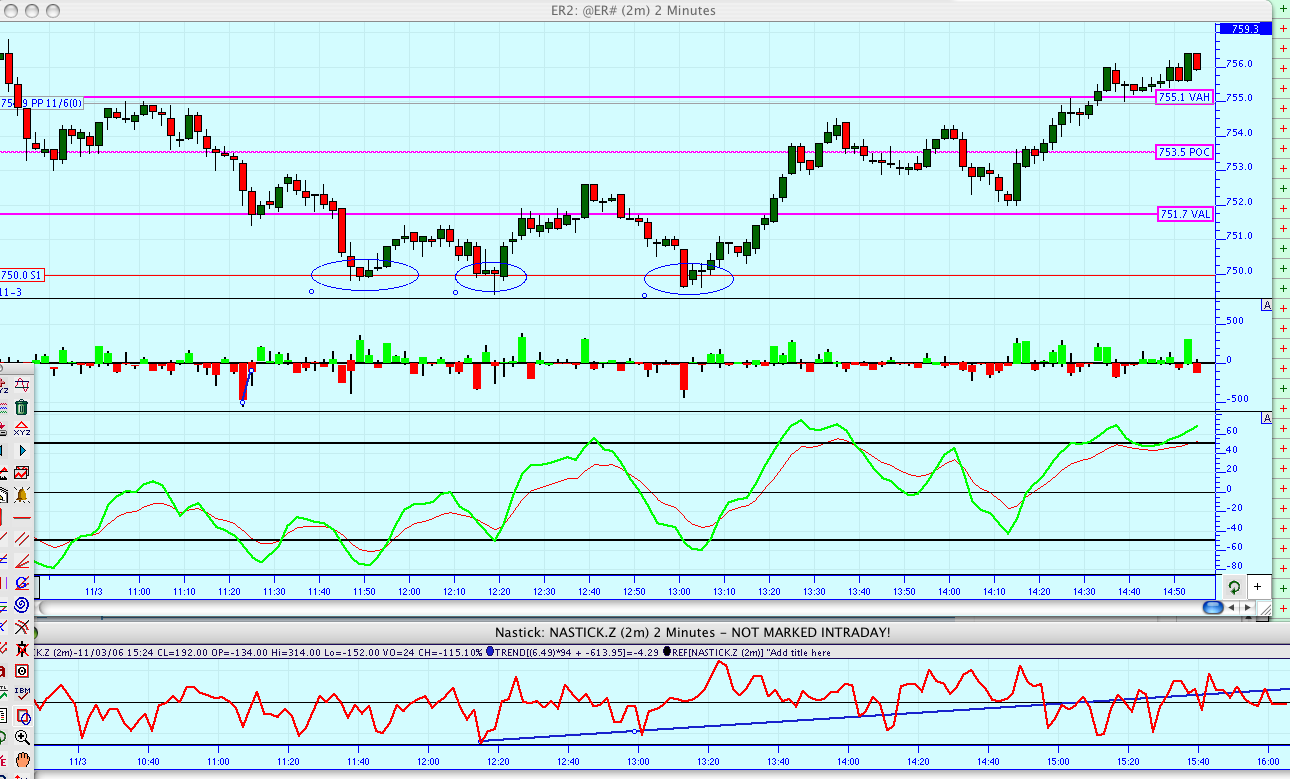
Task: Select the angled fan lines tool
Action: click(21, 560)
